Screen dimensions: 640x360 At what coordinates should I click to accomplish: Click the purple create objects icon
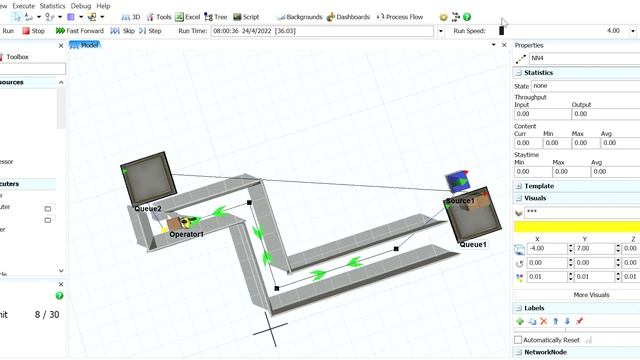pos(71,17)
